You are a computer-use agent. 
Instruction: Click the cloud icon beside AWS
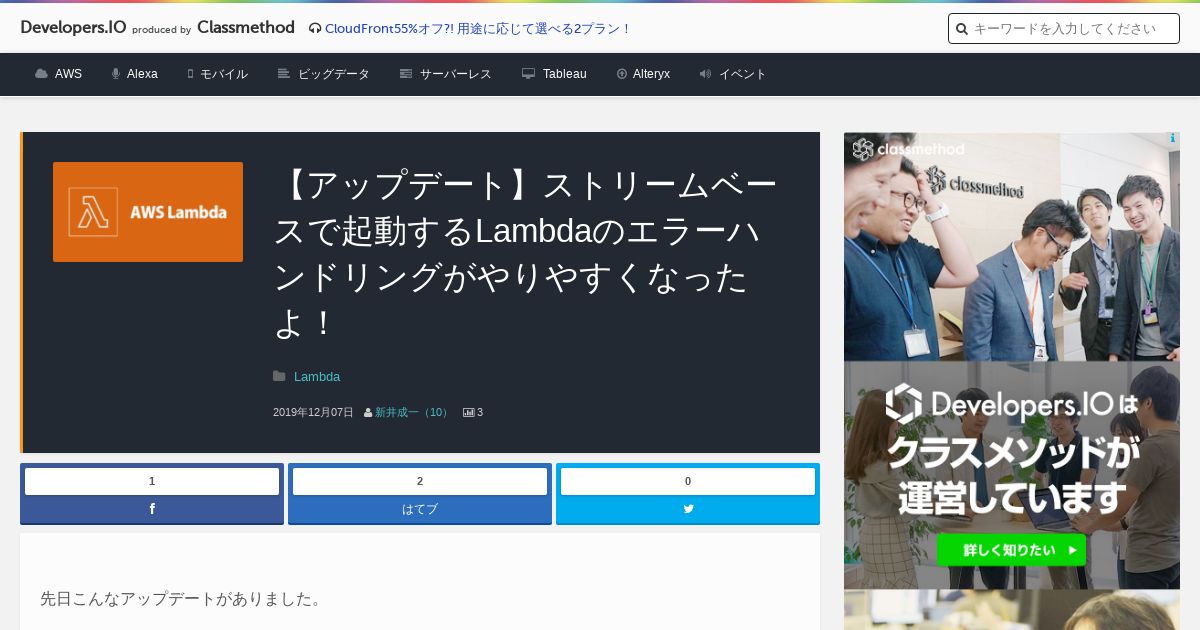41,74
